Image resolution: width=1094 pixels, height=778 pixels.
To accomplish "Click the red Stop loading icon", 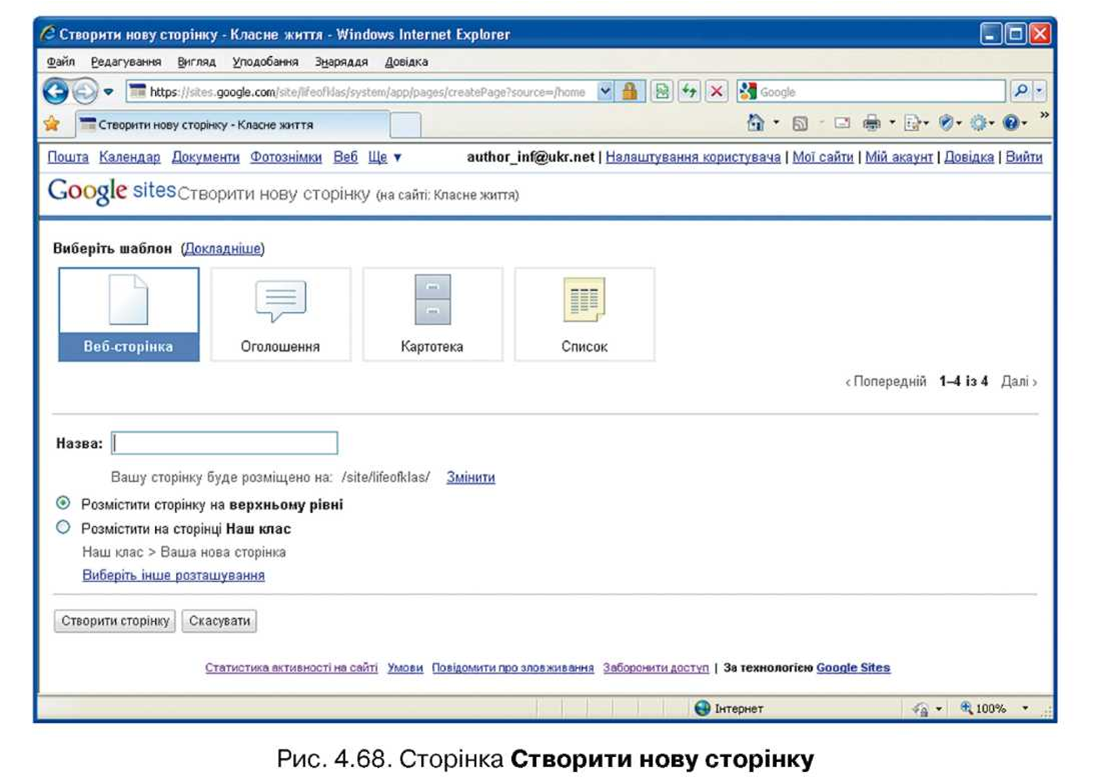I will (x=717, y=91).
